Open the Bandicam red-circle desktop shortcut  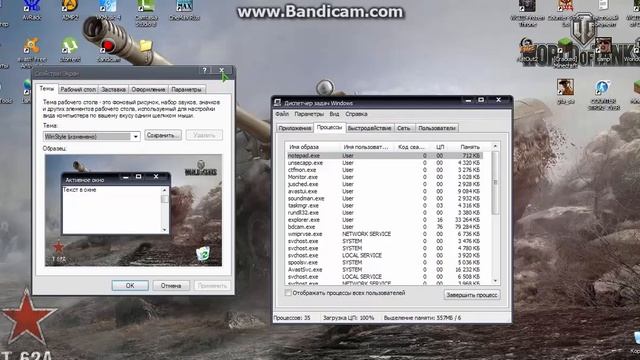tap(108, 50)
